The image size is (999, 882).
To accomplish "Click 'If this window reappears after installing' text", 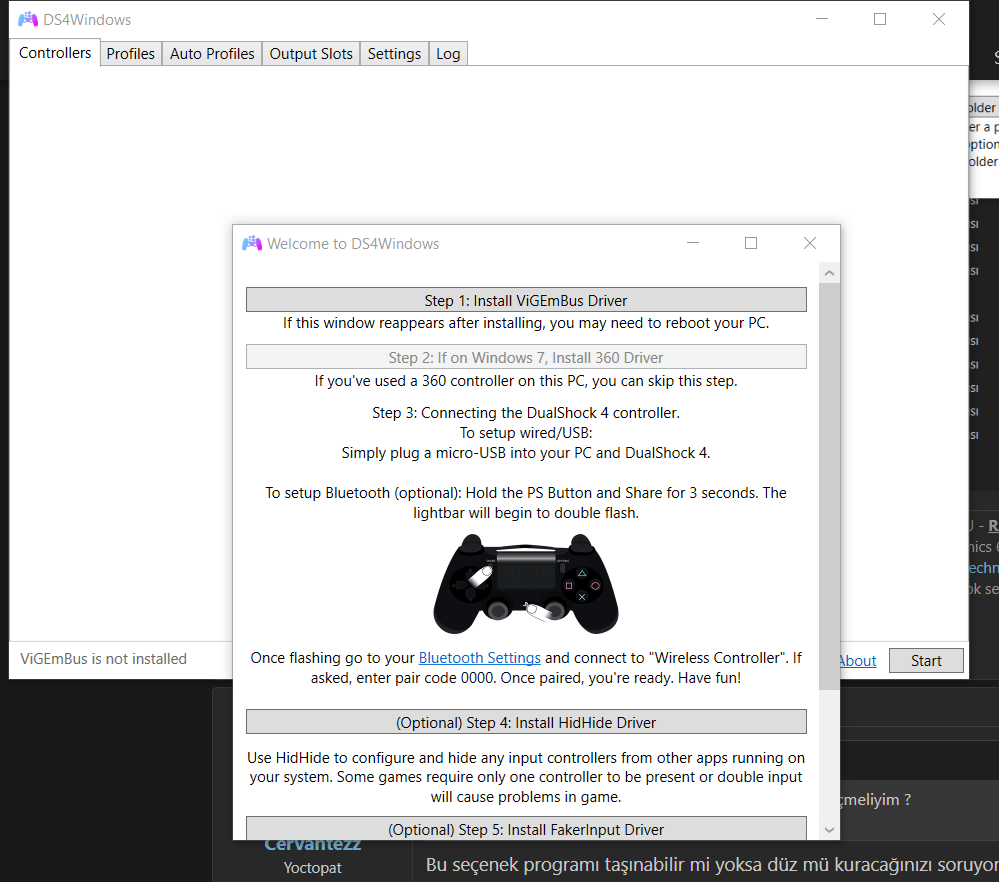I will point(526,323).
